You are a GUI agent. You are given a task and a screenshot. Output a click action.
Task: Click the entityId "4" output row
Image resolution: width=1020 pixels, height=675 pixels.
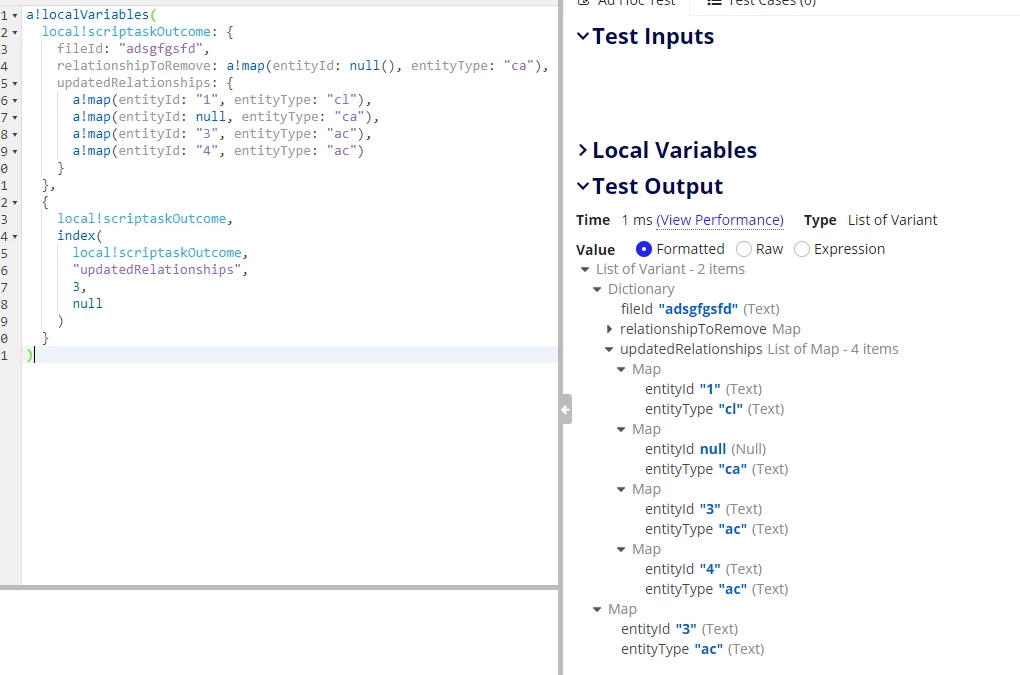703,569
